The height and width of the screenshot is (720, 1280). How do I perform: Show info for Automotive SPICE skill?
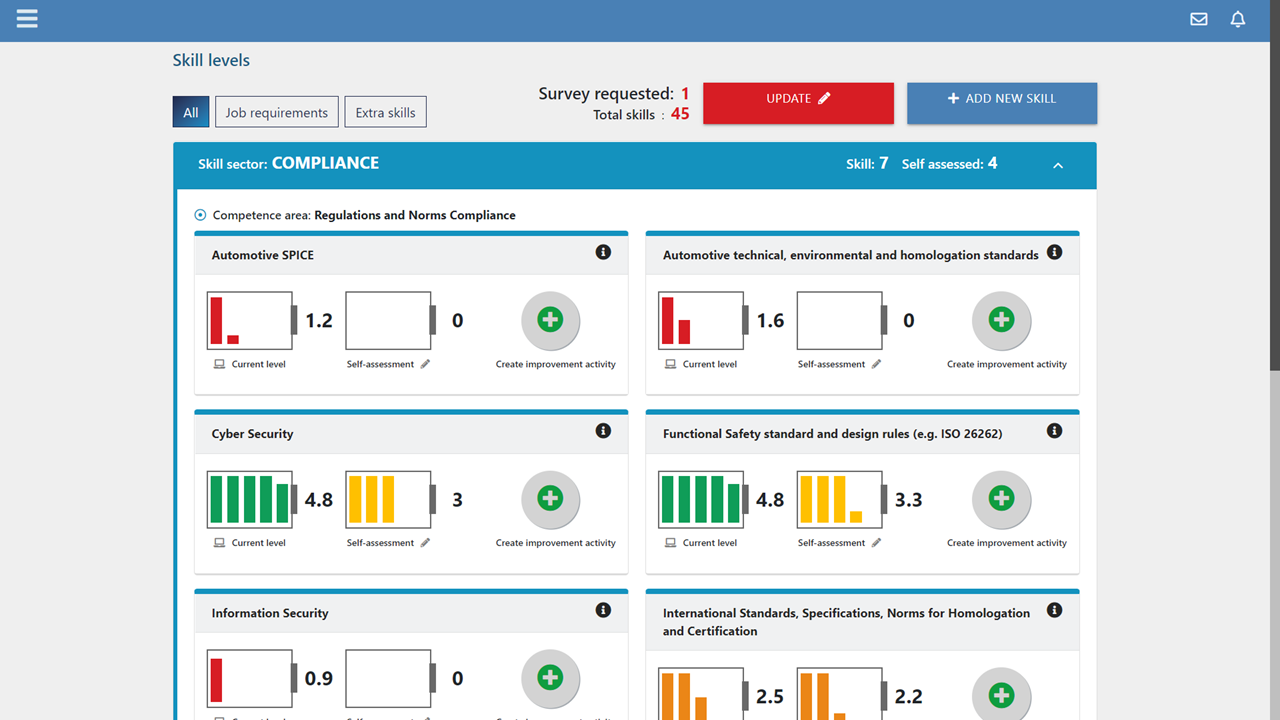[603, 252]
